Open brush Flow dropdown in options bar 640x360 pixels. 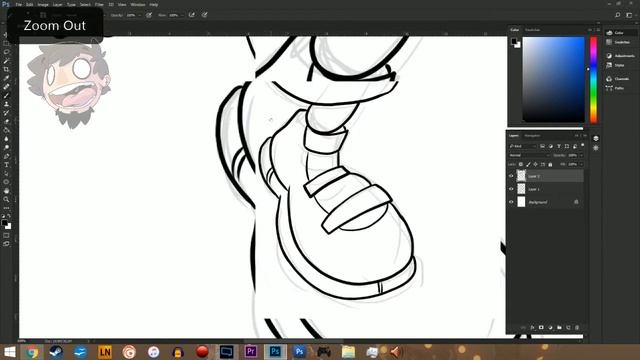click(182, 15)
